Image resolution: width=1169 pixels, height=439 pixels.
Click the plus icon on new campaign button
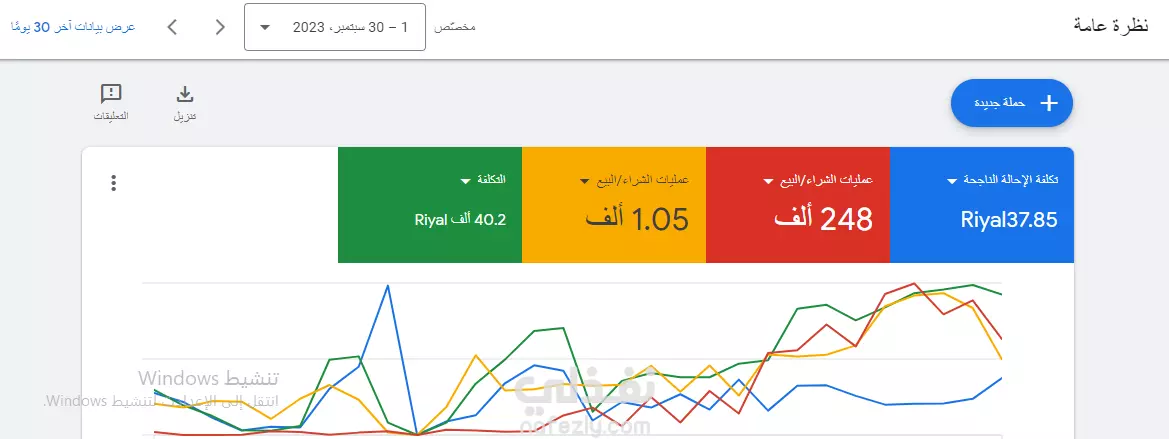[x=1049, y=103]
